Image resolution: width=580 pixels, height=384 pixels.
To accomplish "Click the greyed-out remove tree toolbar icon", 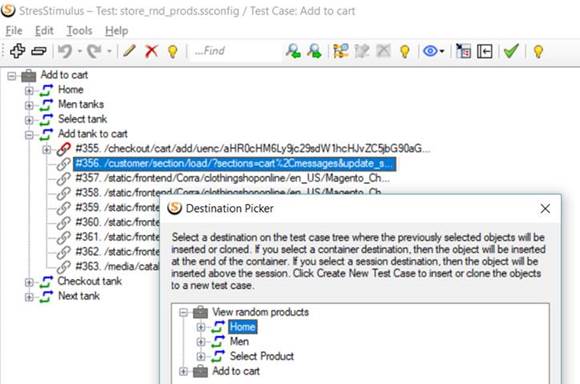I will 384,51.
